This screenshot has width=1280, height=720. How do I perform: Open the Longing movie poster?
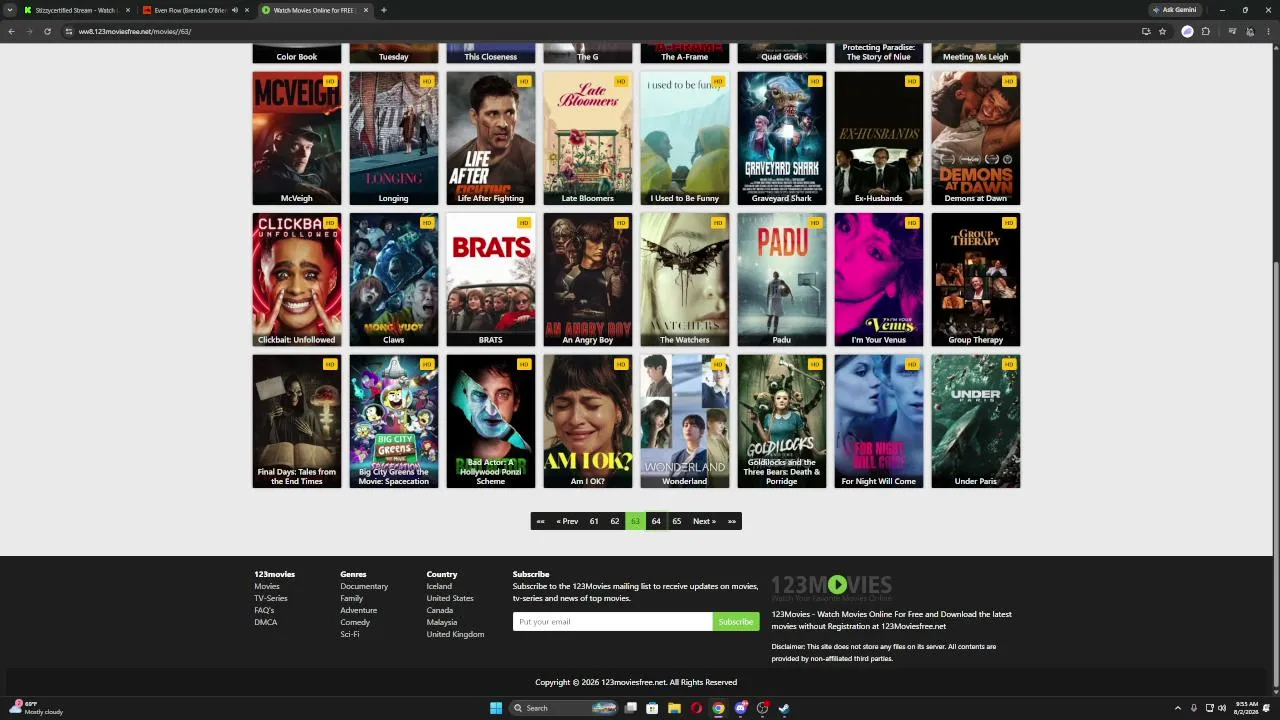(x=394, y=138)
